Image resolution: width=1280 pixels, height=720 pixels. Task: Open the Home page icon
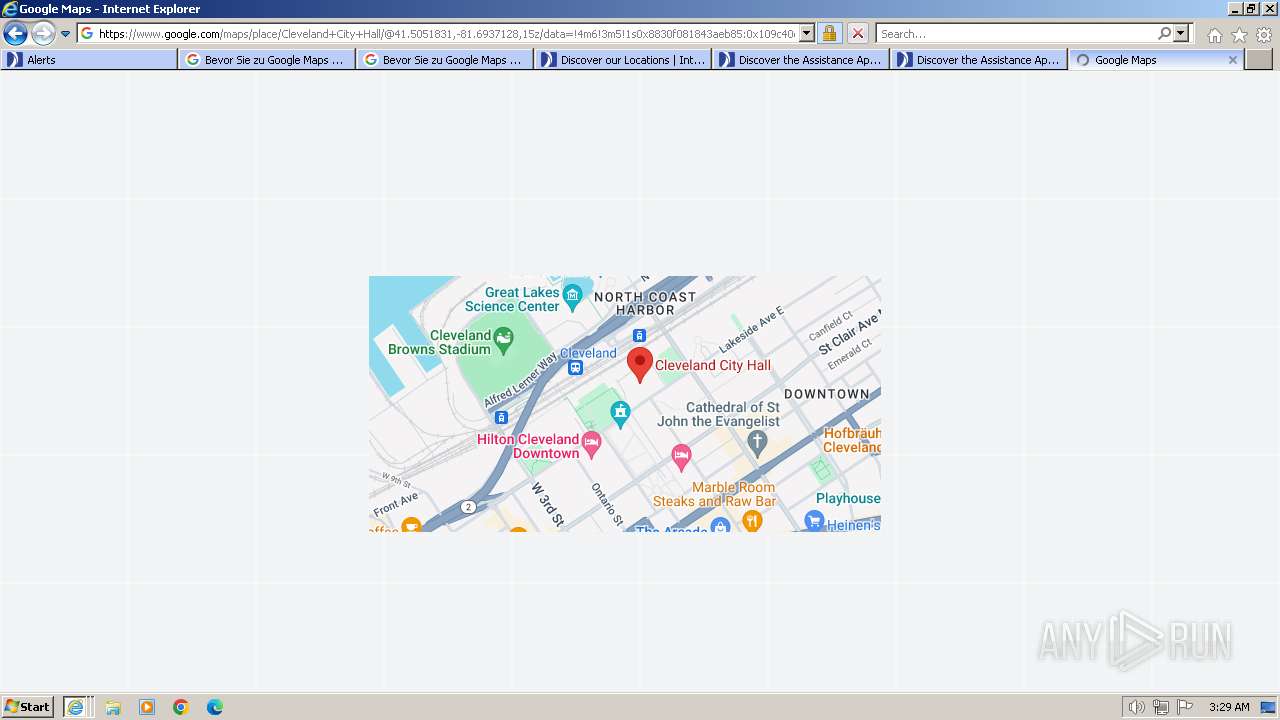1214,35
